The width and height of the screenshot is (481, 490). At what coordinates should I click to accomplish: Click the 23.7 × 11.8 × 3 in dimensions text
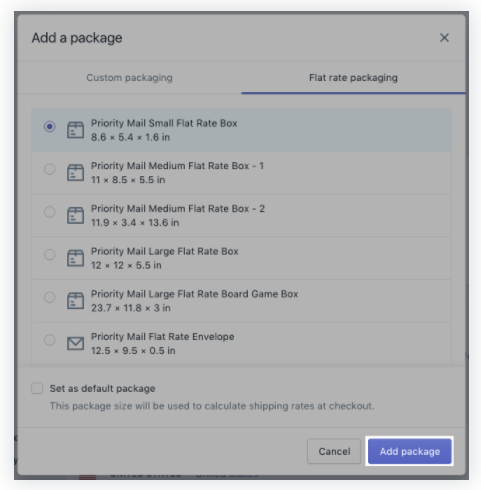131,308
